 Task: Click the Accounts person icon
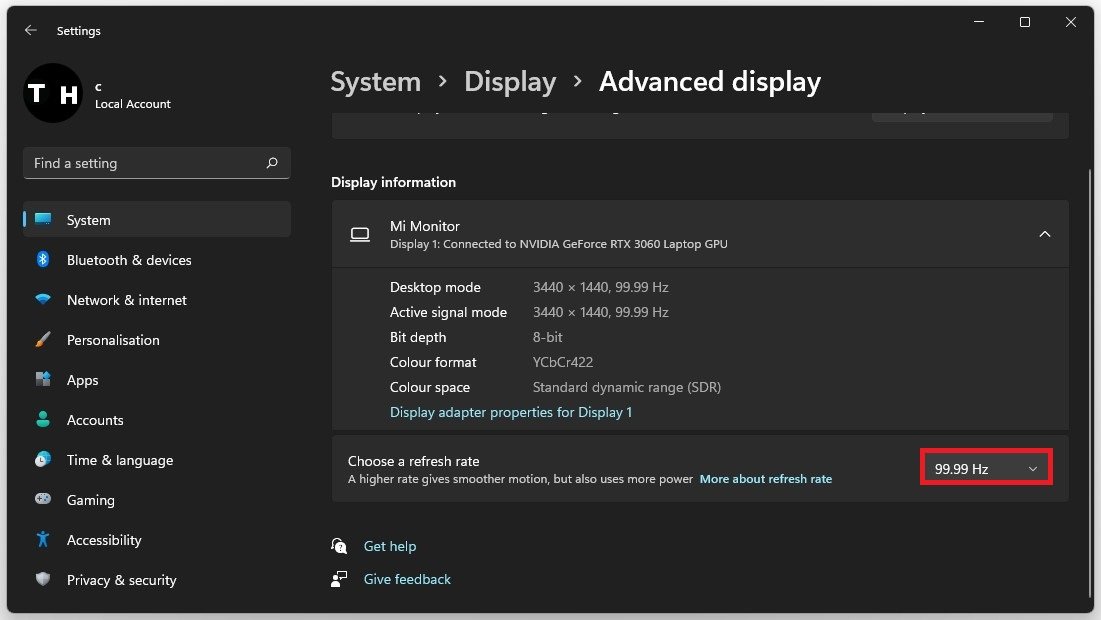tap(43, 420)
